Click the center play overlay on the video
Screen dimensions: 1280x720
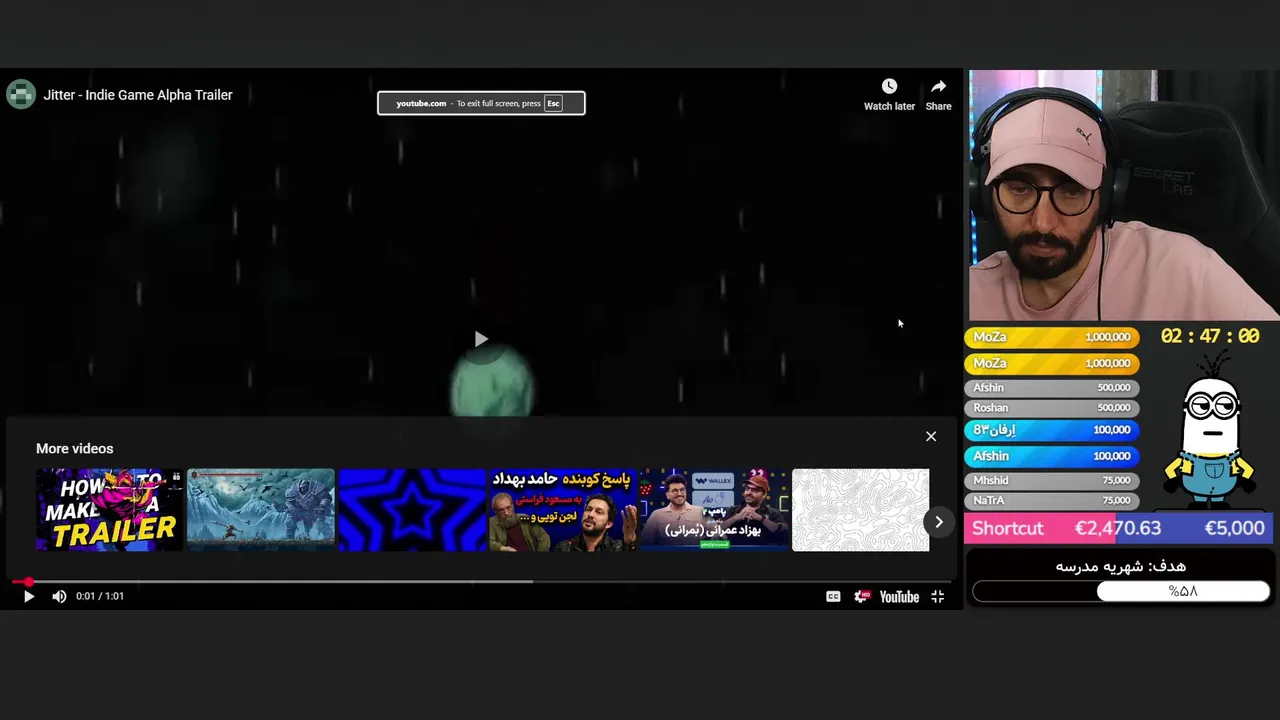click(x=481, y=339)
